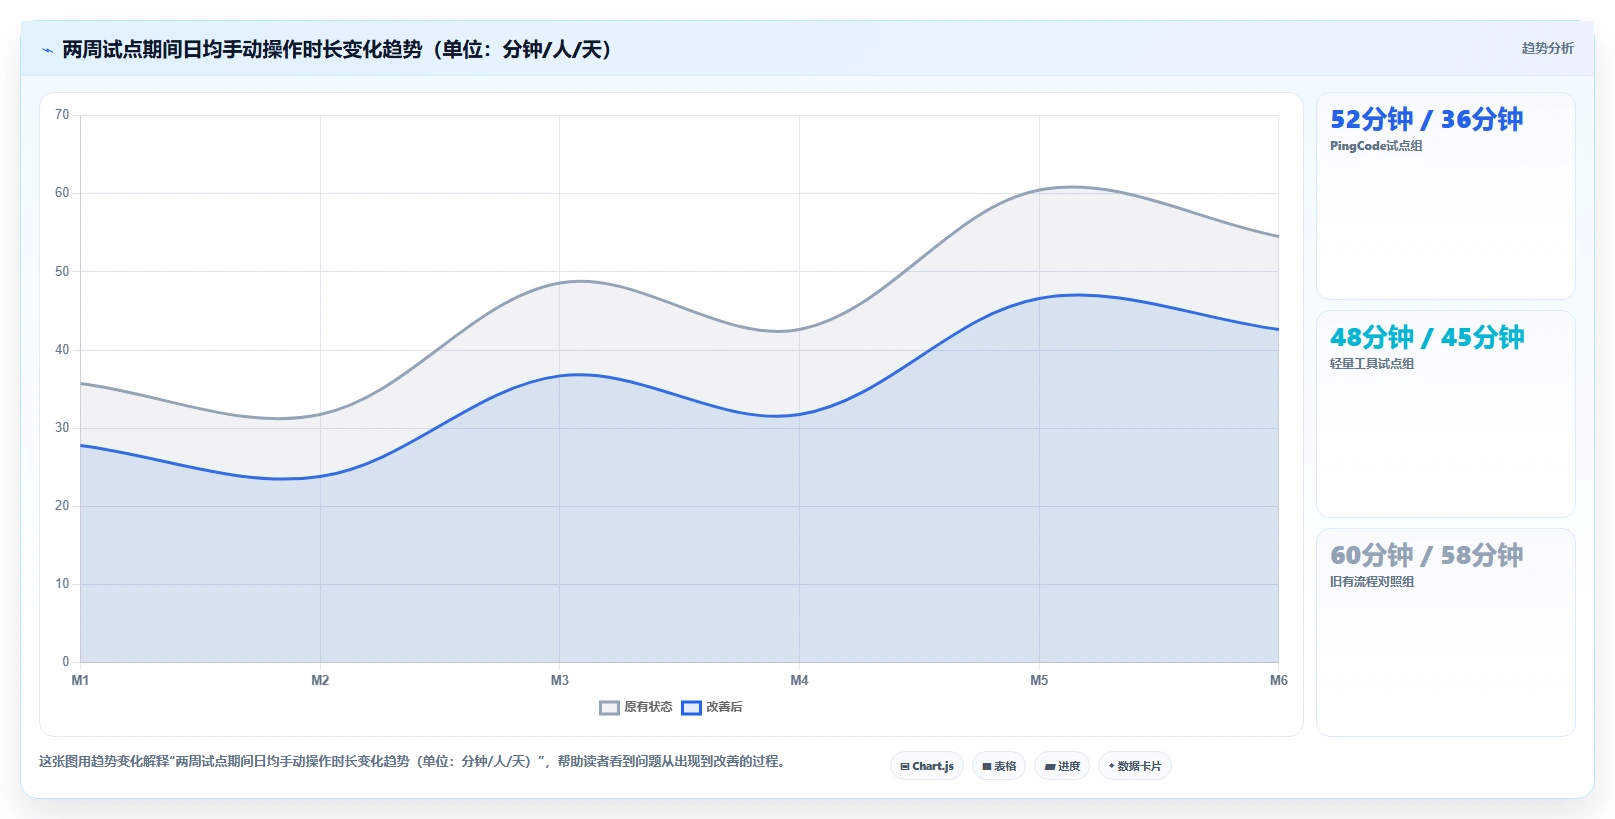Click the 48分钟 / 45分钟 value
The height and width of the screenshot is (819, 1615).
[1427, 338]
